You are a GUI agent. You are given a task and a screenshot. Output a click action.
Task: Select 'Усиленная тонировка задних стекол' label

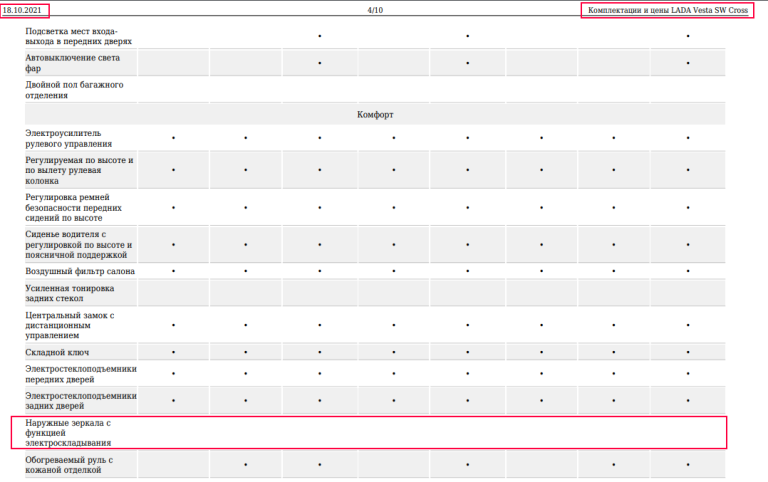tap(70, 293)
